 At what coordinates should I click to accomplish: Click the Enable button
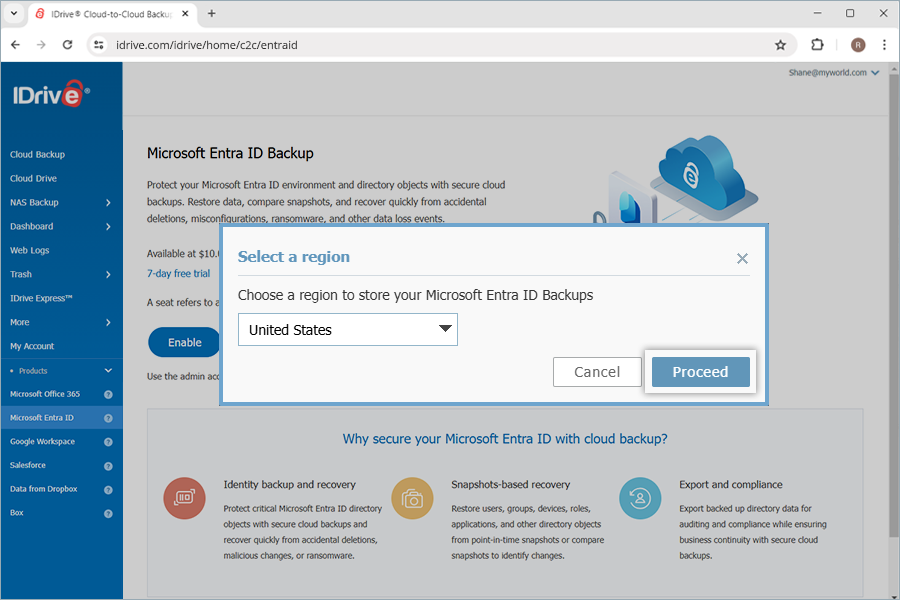click(184, 342)
